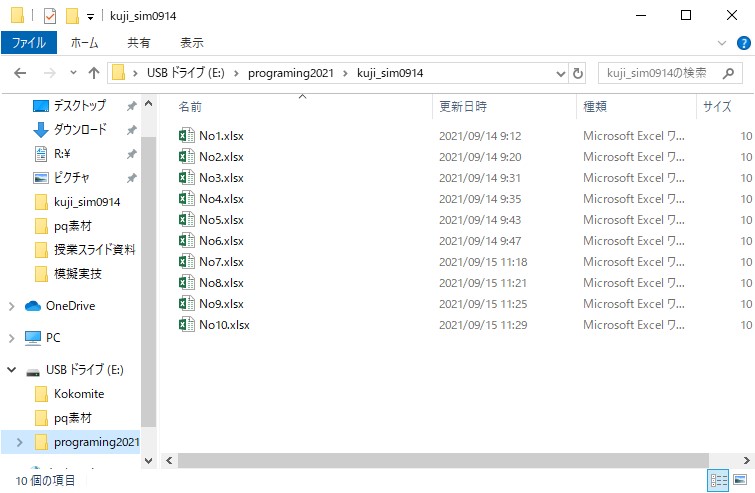755x493 pixels.
Task: Open ダウンロード in quick access
Action: click(x=80, y=130)
